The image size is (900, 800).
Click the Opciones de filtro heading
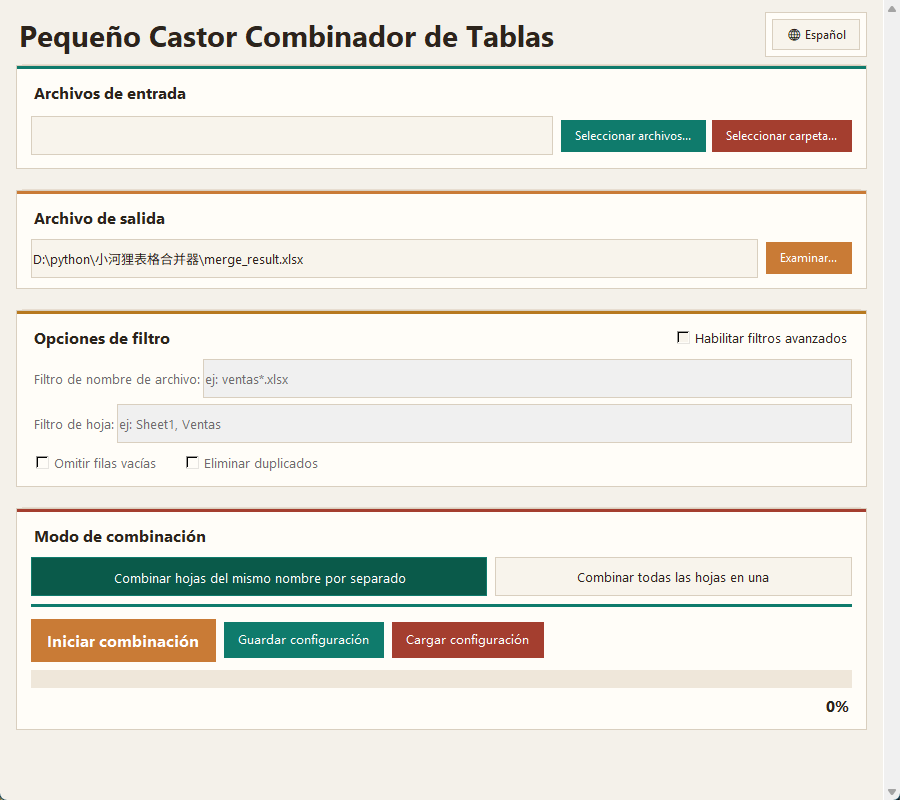click(102, 339)
